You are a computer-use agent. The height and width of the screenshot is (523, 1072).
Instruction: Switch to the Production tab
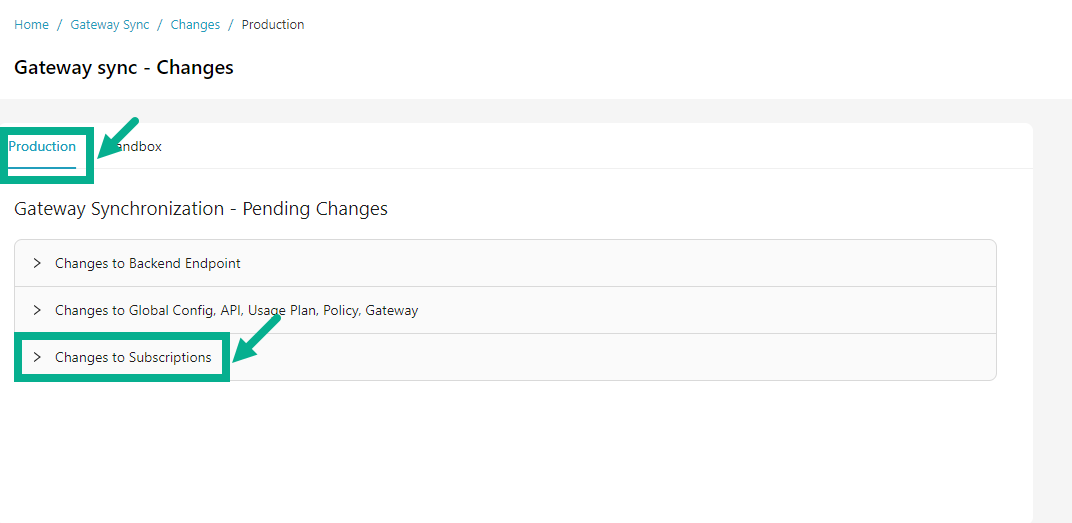click(42, 147)
